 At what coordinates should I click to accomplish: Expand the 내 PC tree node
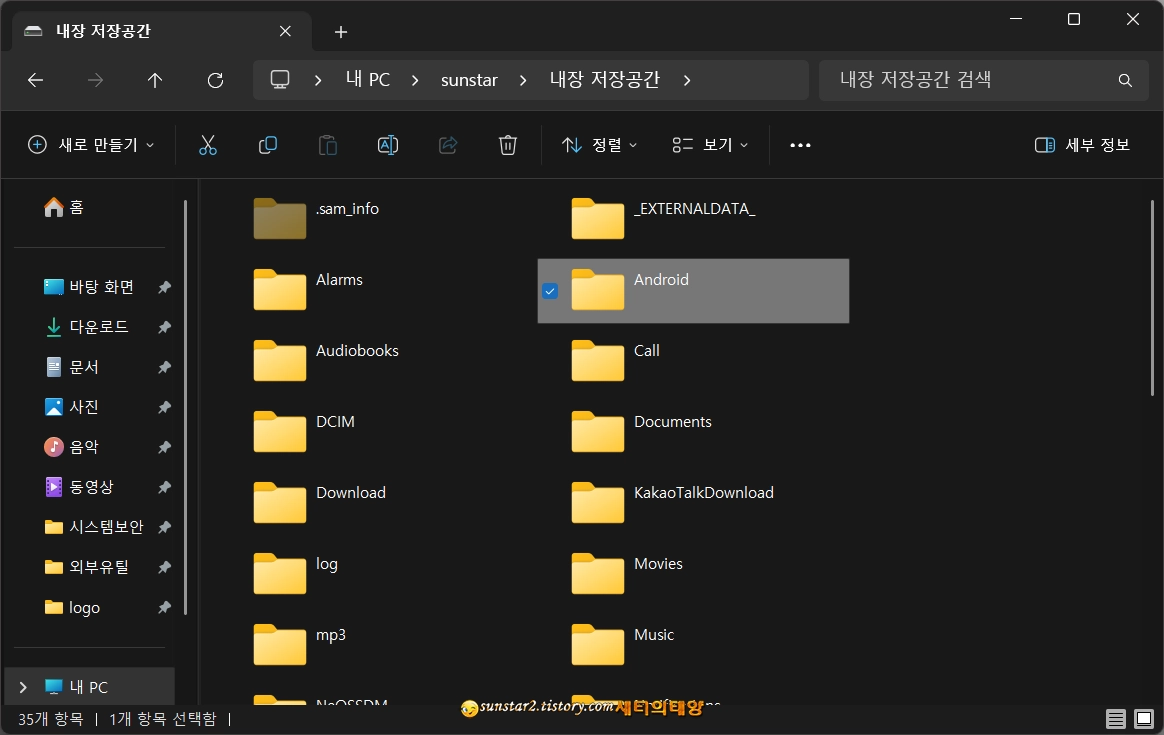[x=23, y=687]
